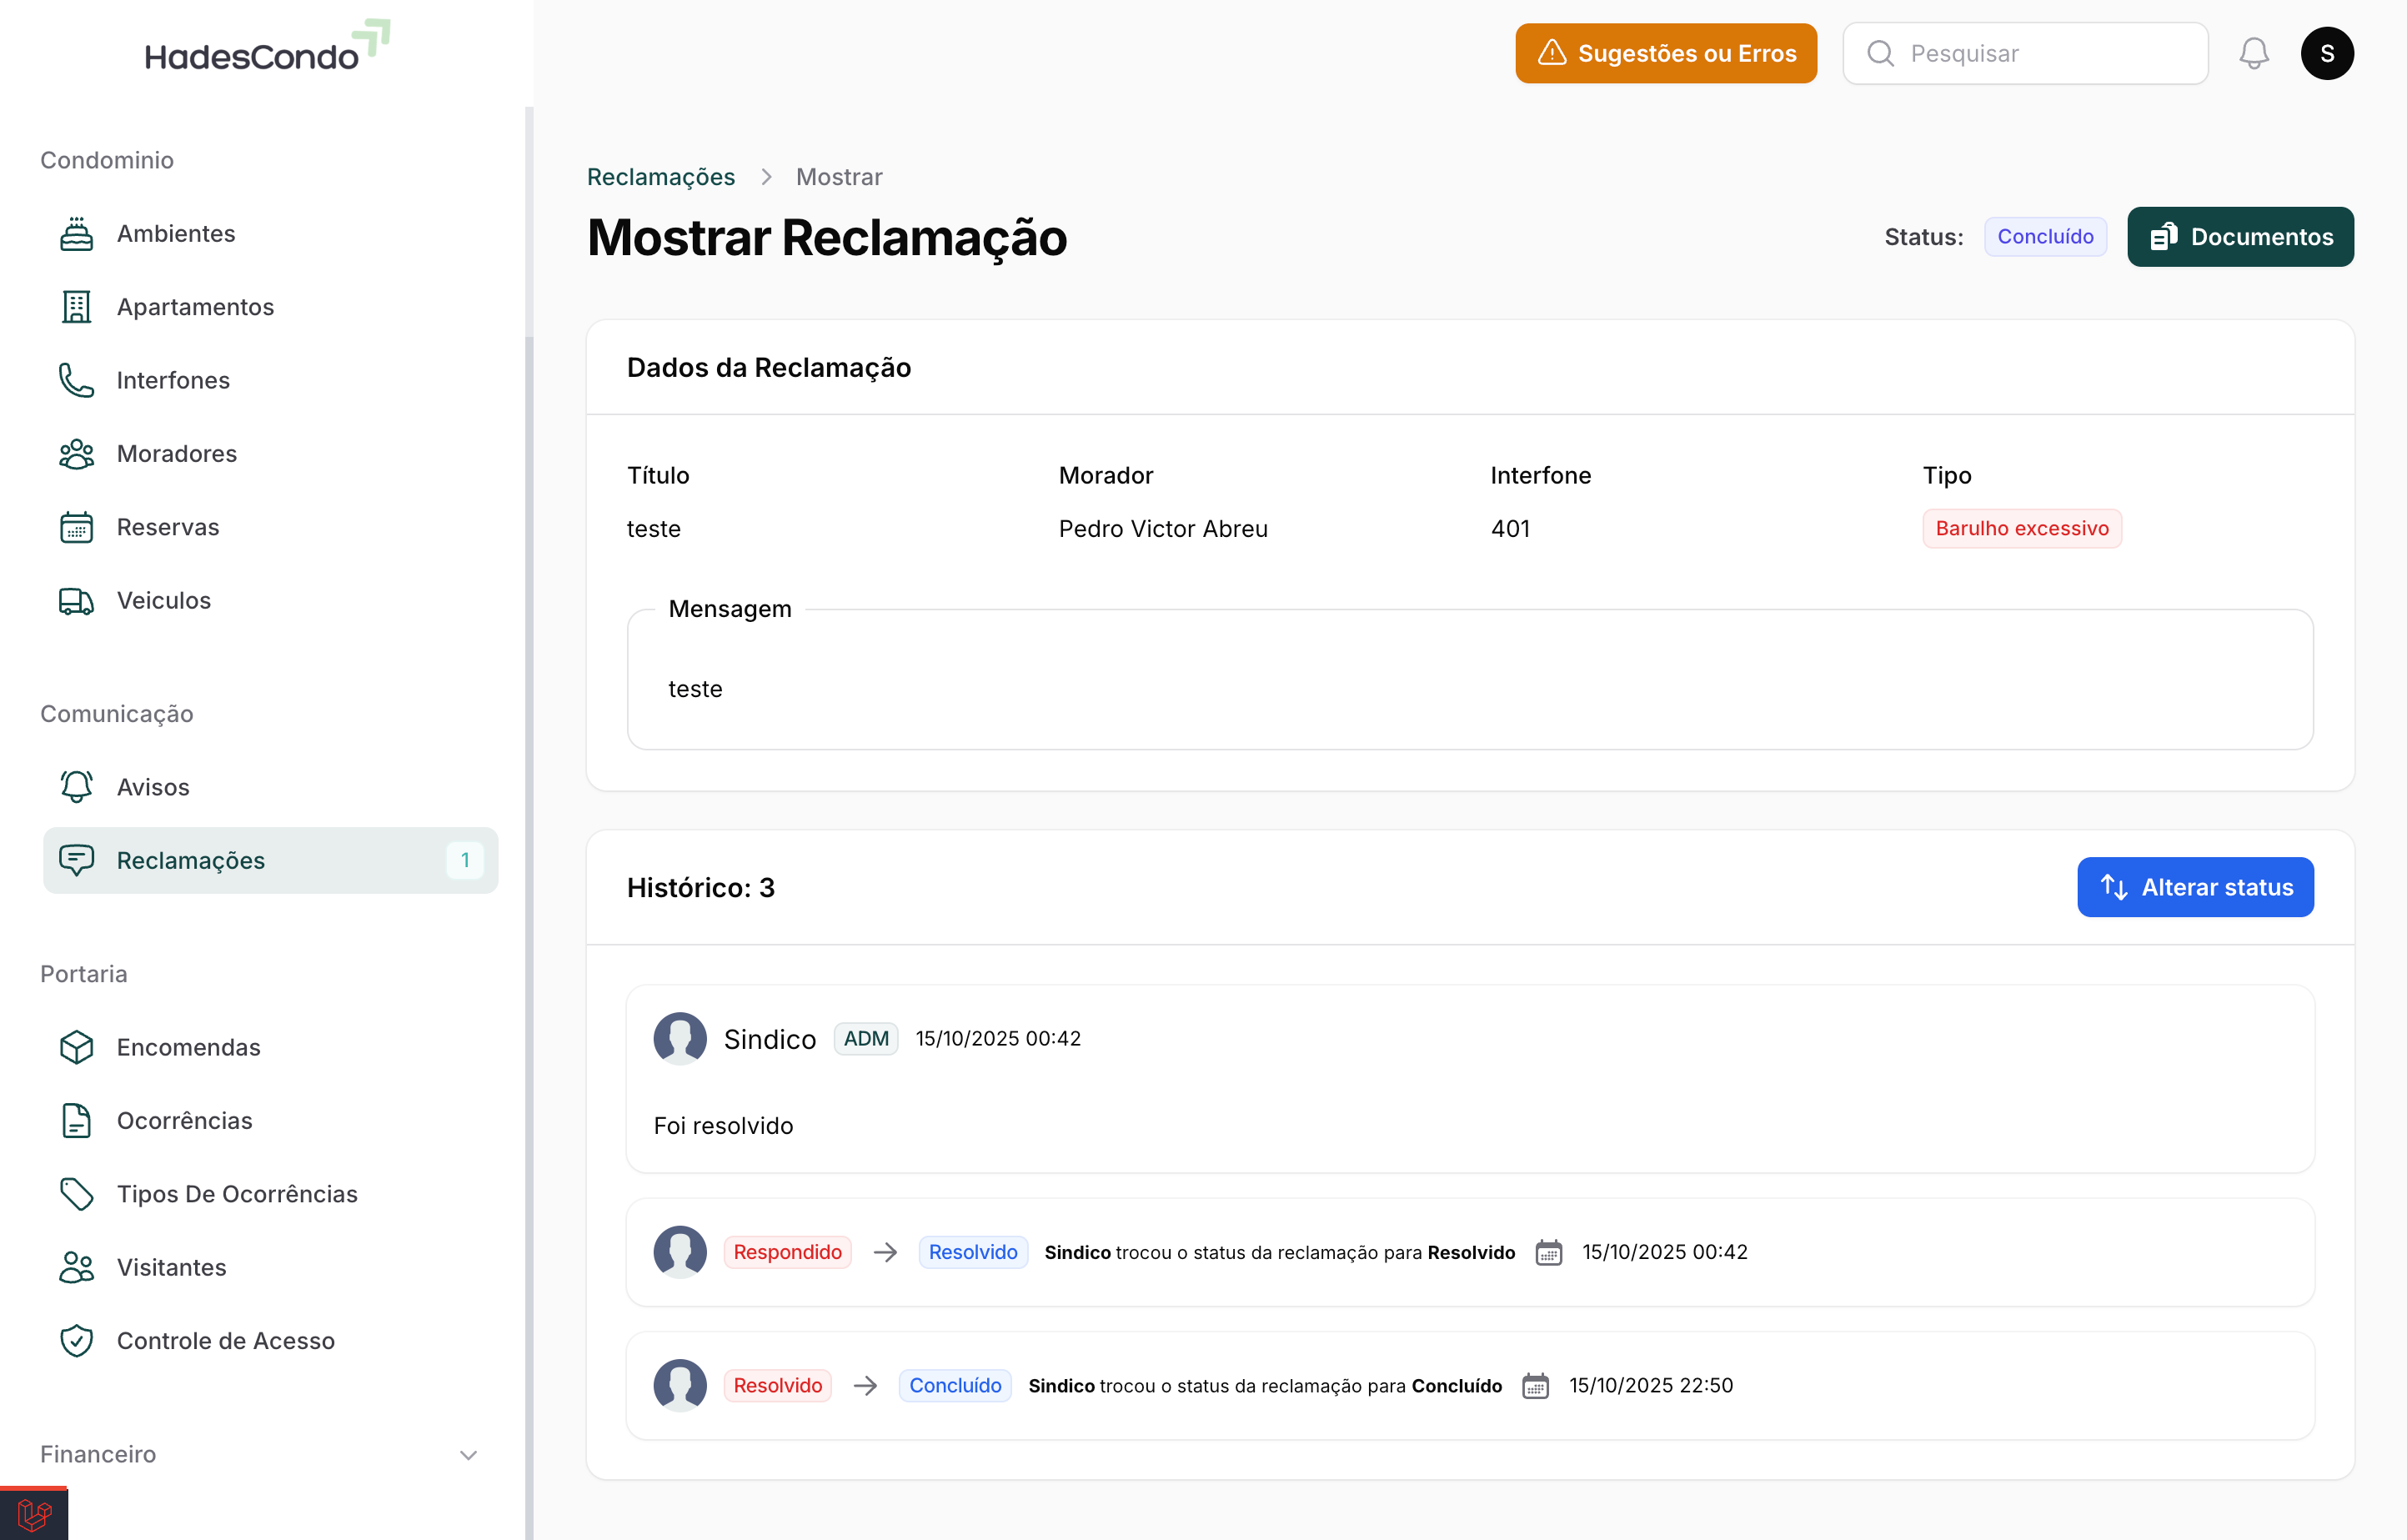Image resolution: width=2407 pixels, height=1540 pixels.
Task: Click the Tipos De Ocorrências tag icon
Action: [76, 1193]
